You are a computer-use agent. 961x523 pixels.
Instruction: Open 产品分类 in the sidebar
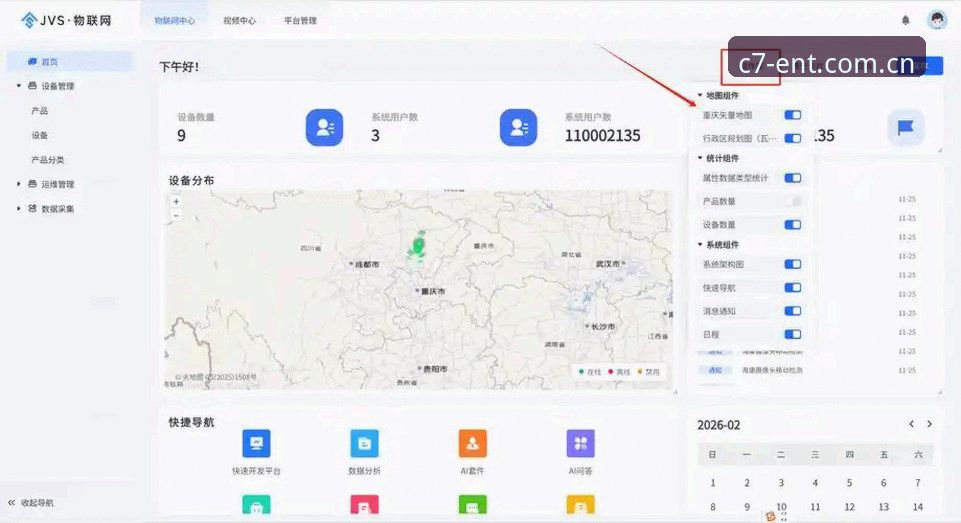tap(48, 160)
